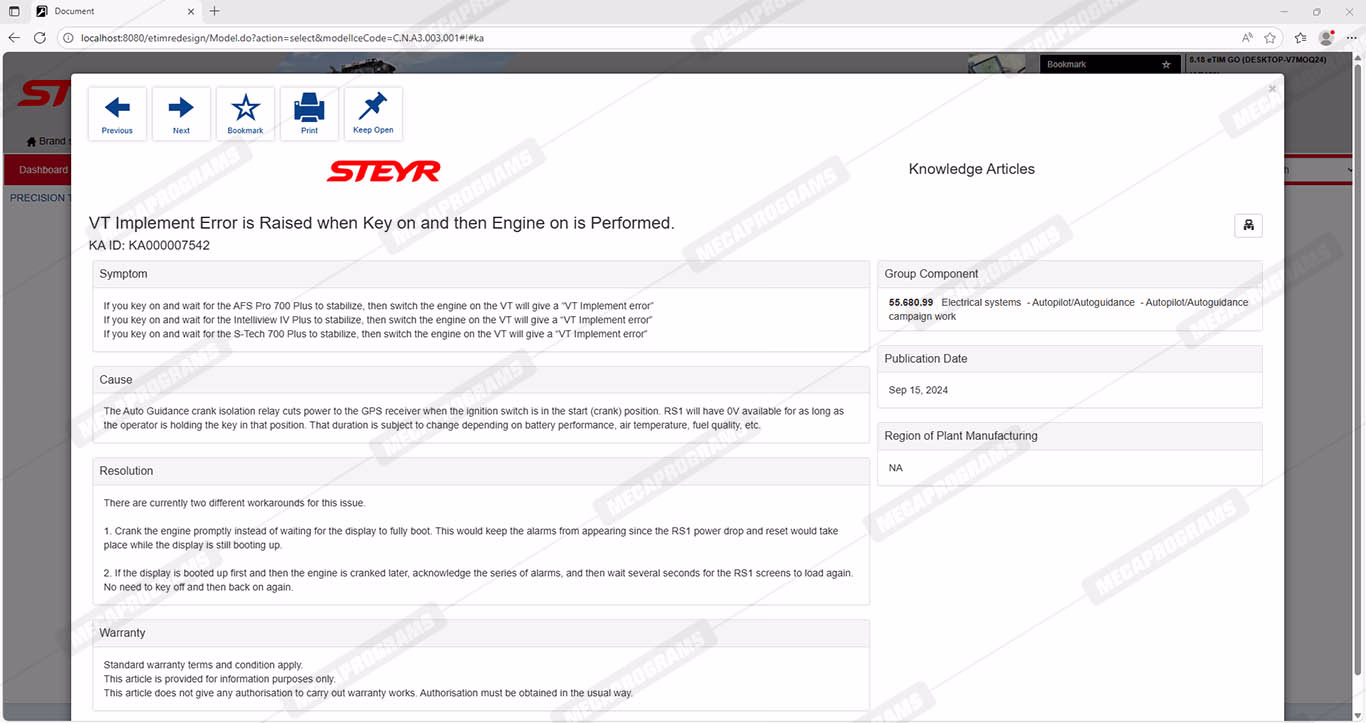1366x723 pixels.
Task: Close the knowledge article popup
Action: [1272, 89]
